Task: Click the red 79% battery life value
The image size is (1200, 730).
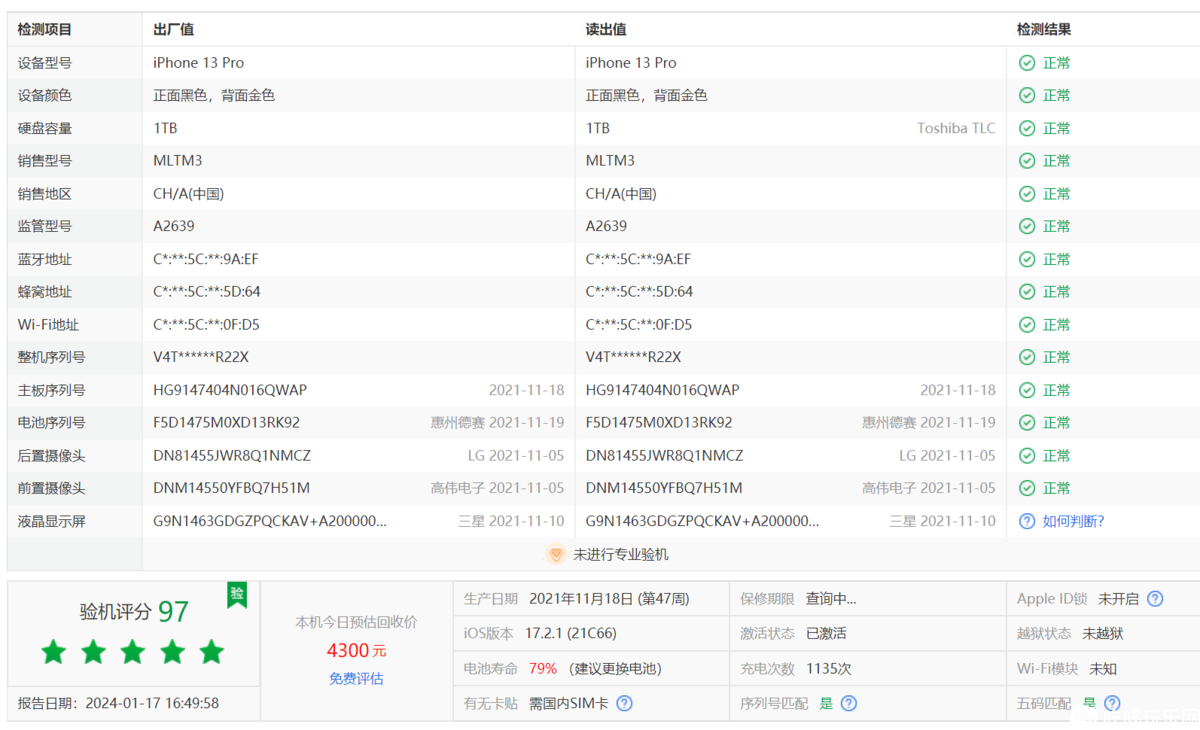Action: [543, 668]
